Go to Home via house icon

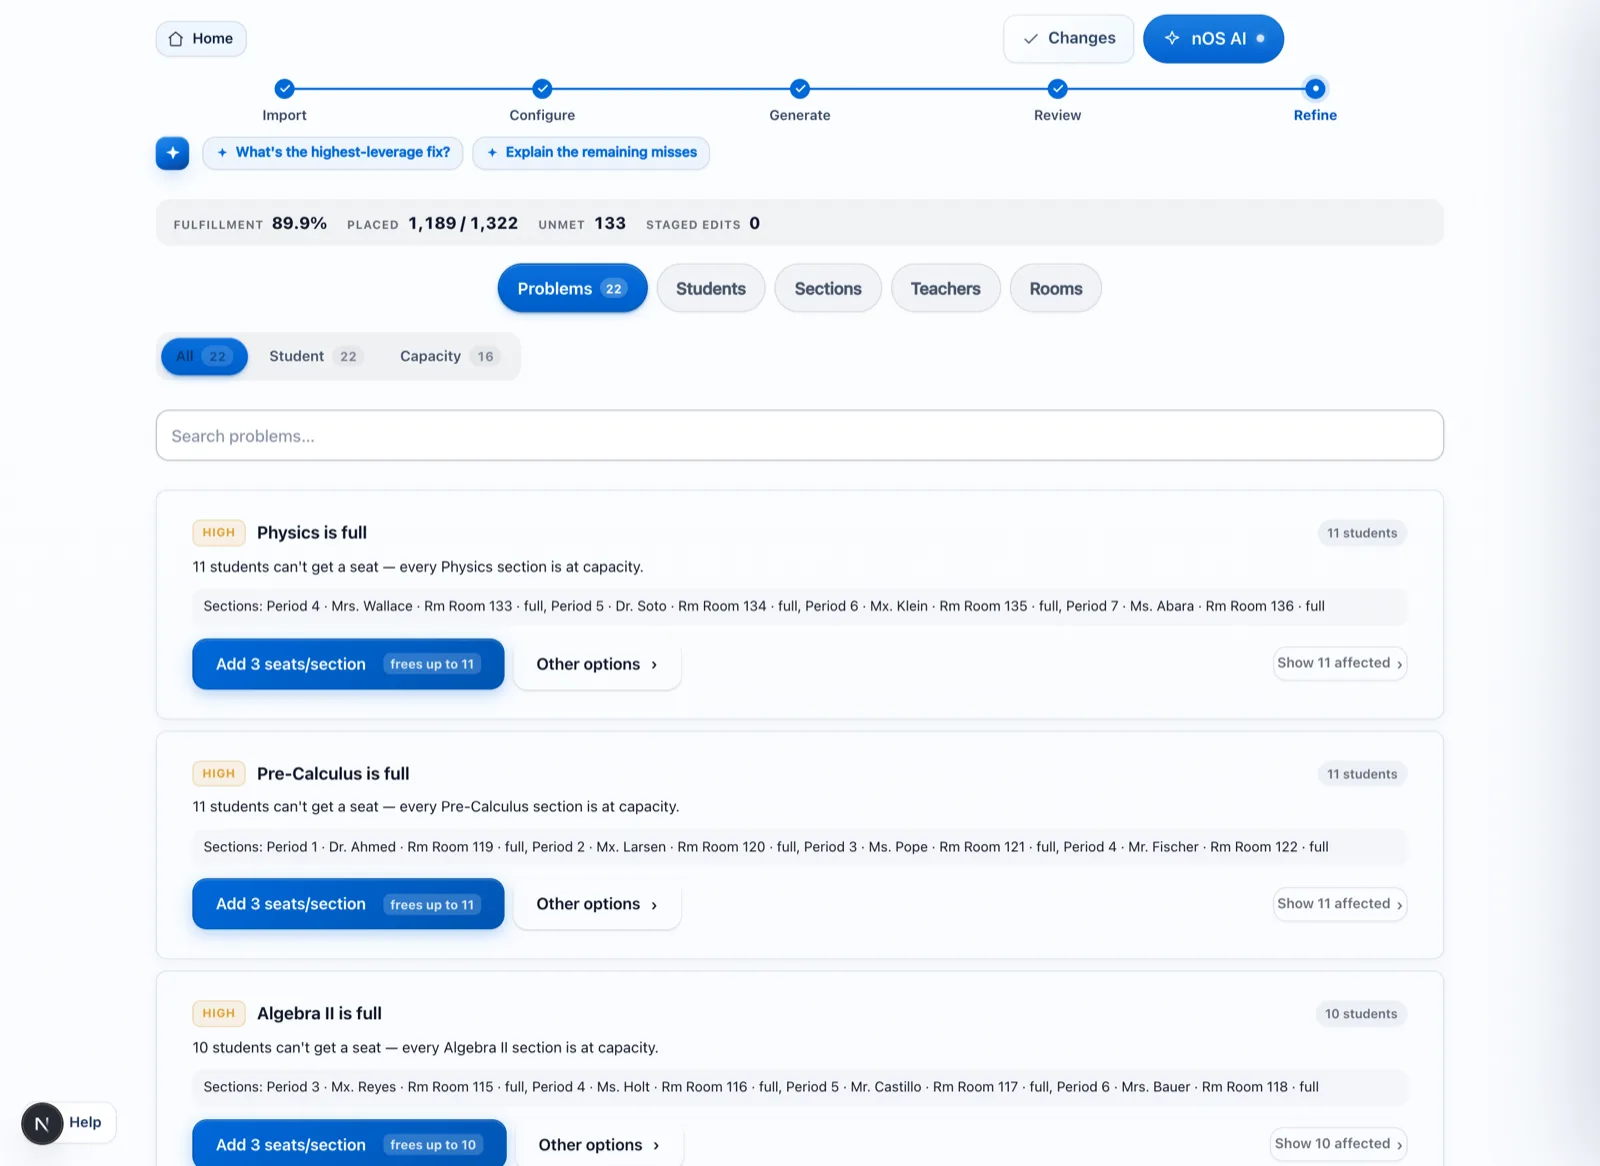point(176,39)
